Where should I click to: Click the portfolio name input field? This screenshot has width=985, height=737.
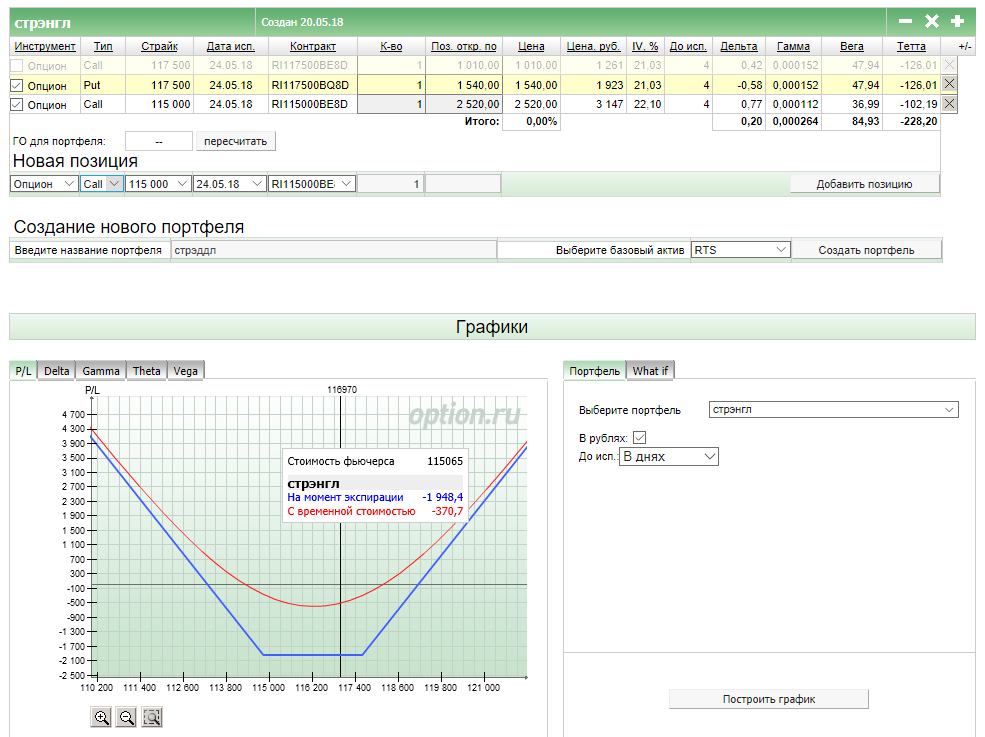pos(333,250)
